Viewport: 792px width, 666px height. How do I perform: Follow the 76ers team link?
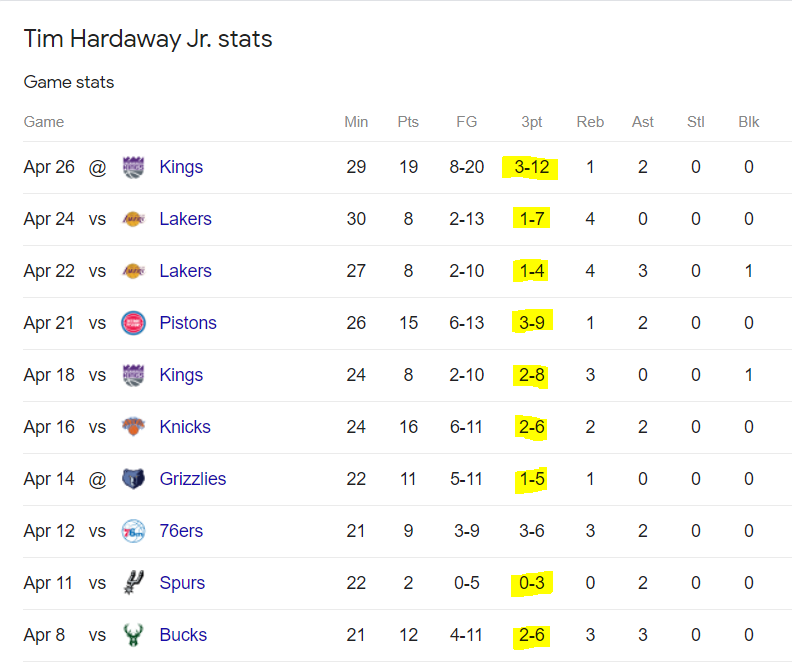point(181,531)
